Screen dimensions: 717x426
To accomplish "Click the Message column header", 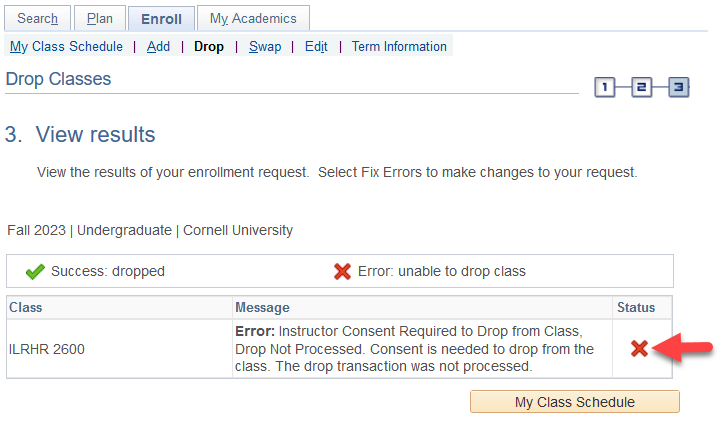I will click(x=262, y=307).
